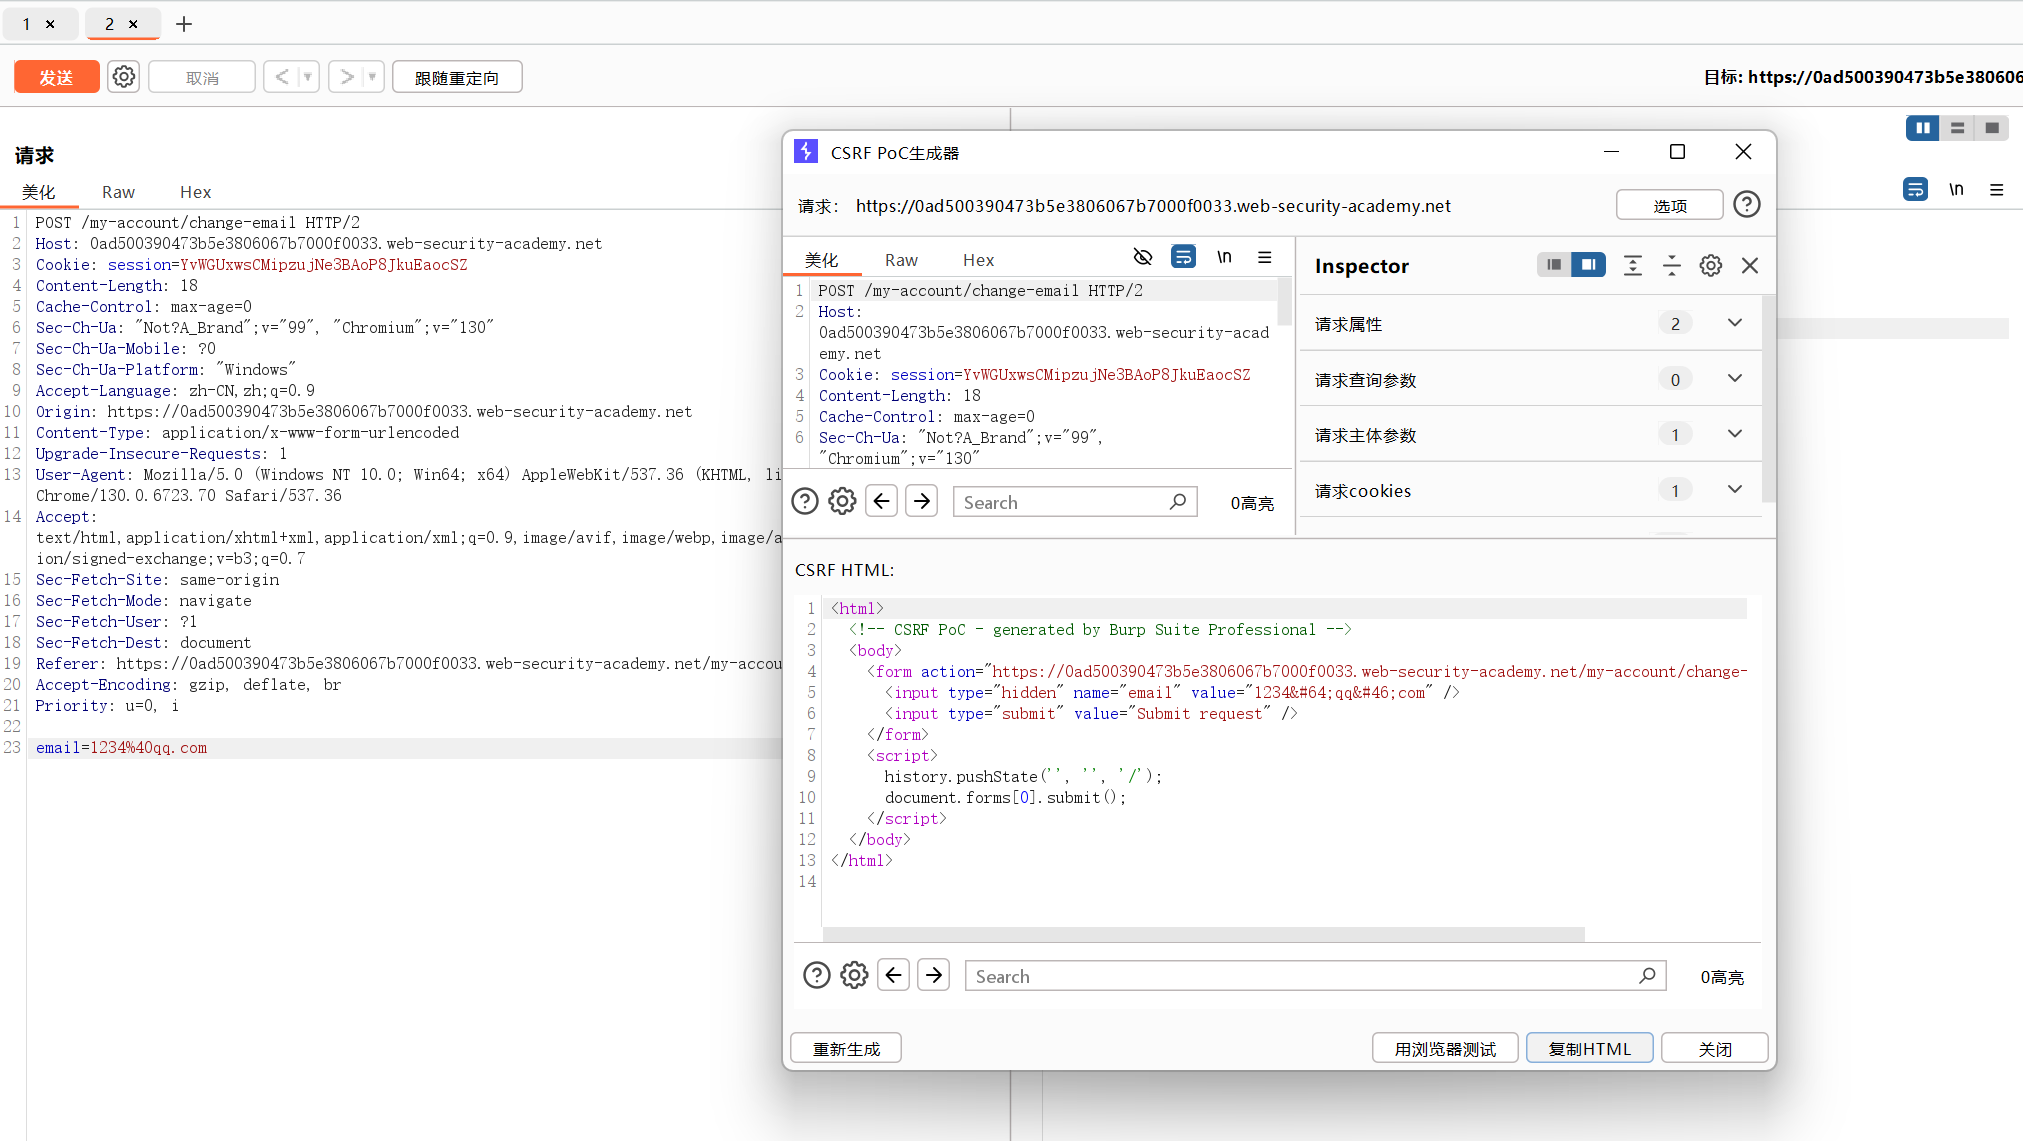Click the next match arrow beside CSRF HTML search

[x=934, y=975]
